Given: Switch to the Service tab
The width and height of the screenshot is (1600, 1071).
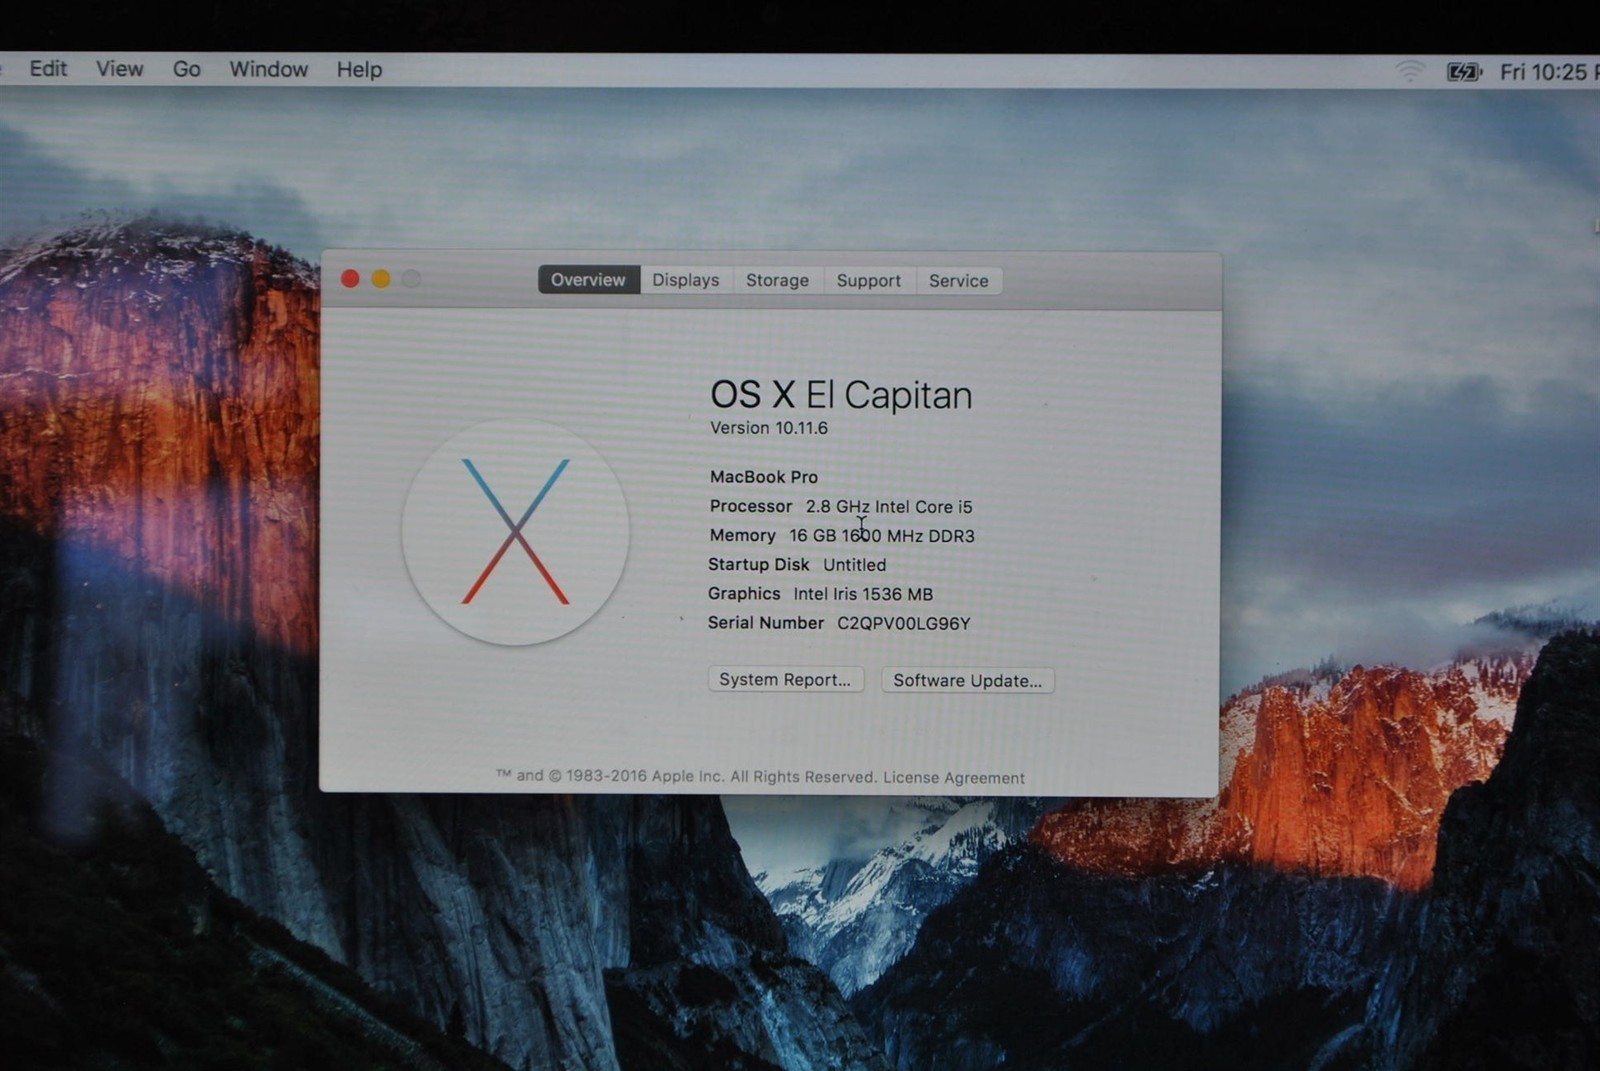Looking at the screenshot, I should [x=959, y=281].
